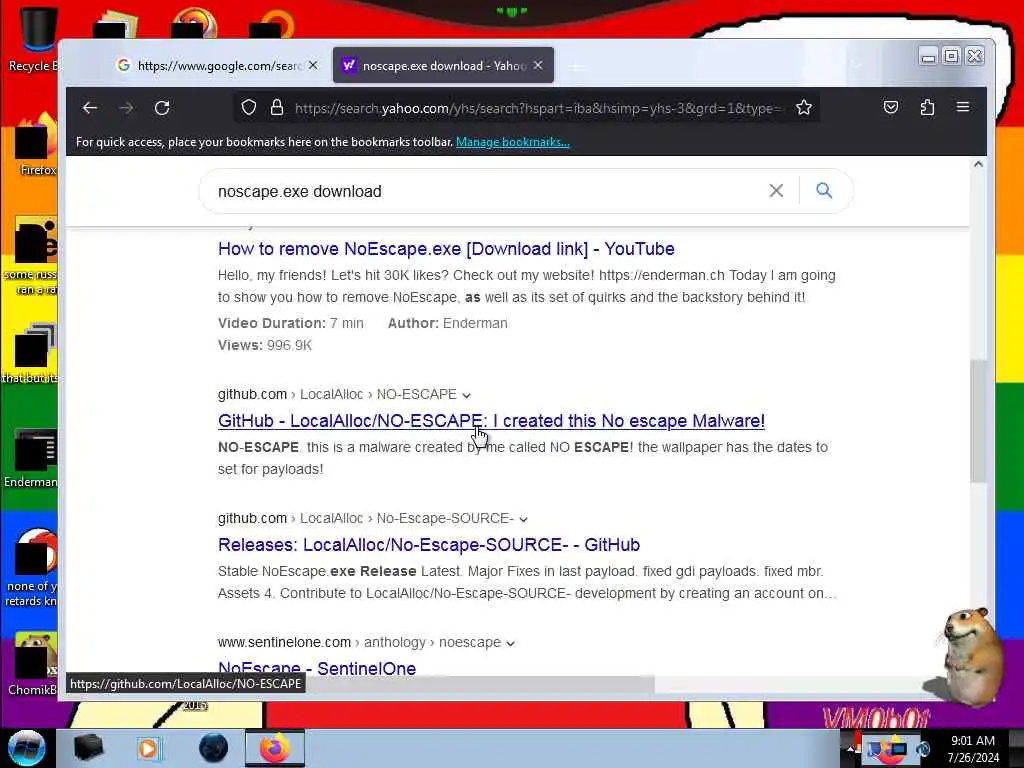Image resolution: width=1024 pixels, height=768 pixels.
Task: Open the tracking protection shield icon
Action: [x=249, y=107]
